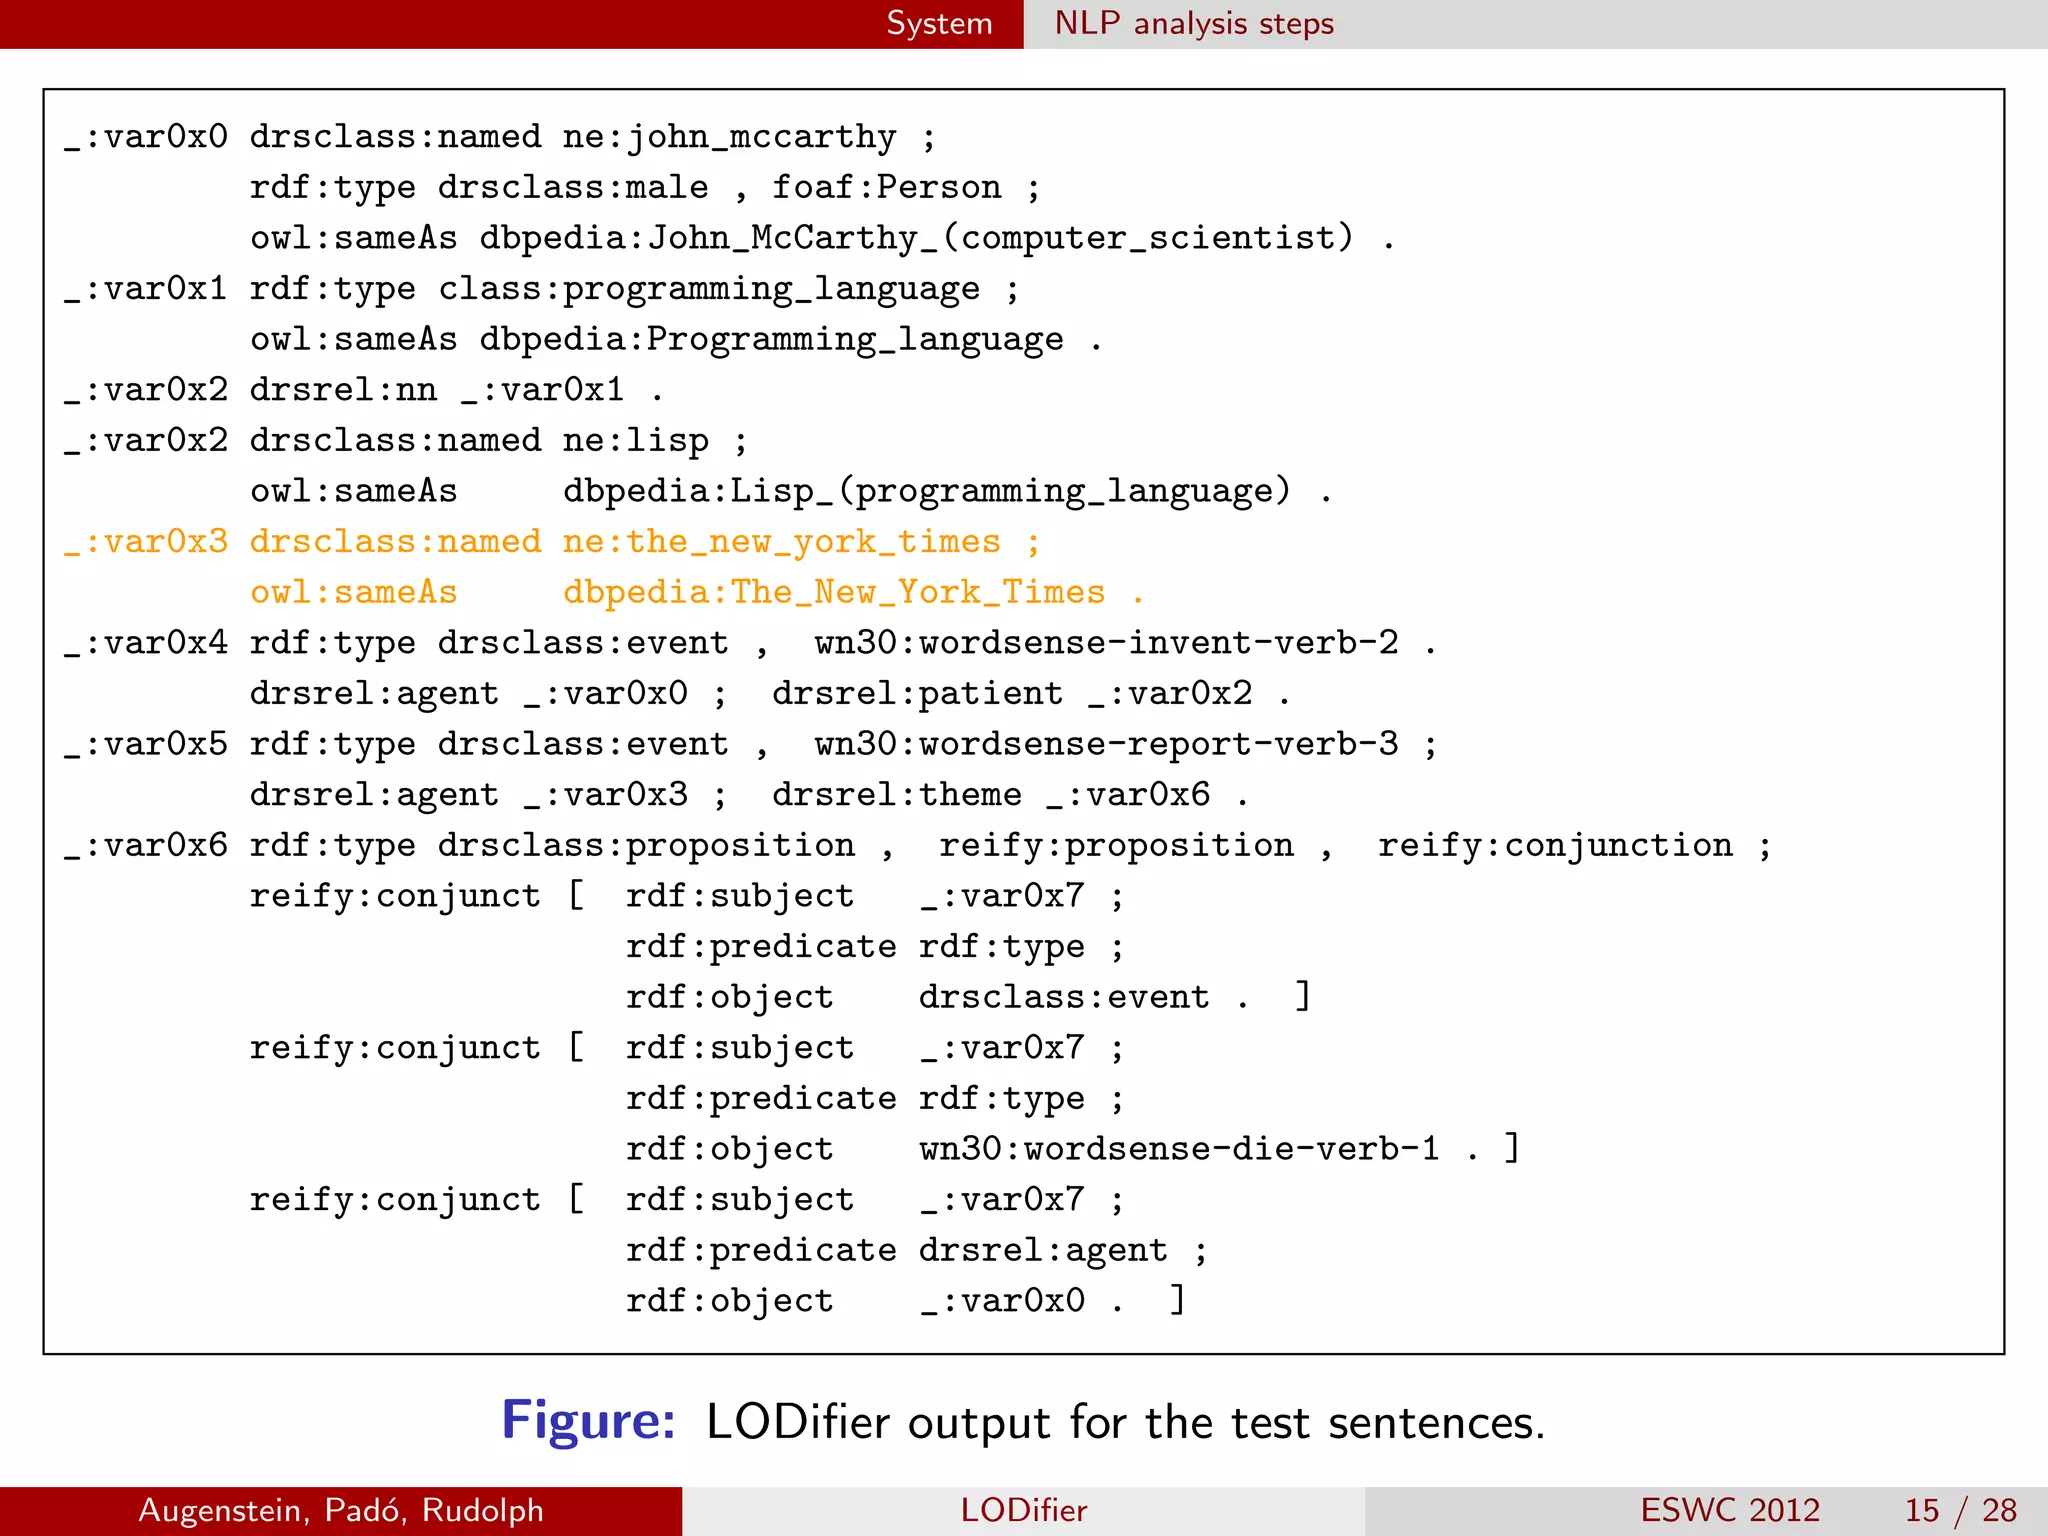Click the Figure: caption label
The height and width of the screenshot is (1536, 2048).
pyautogui.click(x=589, y=1421)
